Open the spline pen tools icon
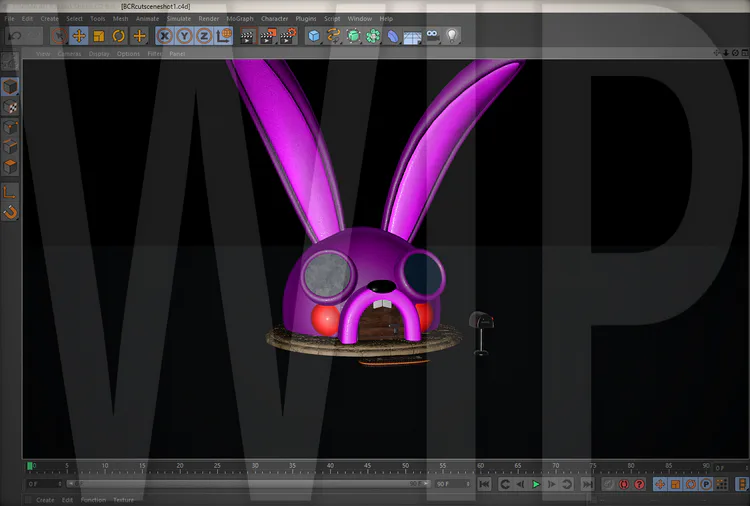 333,36
